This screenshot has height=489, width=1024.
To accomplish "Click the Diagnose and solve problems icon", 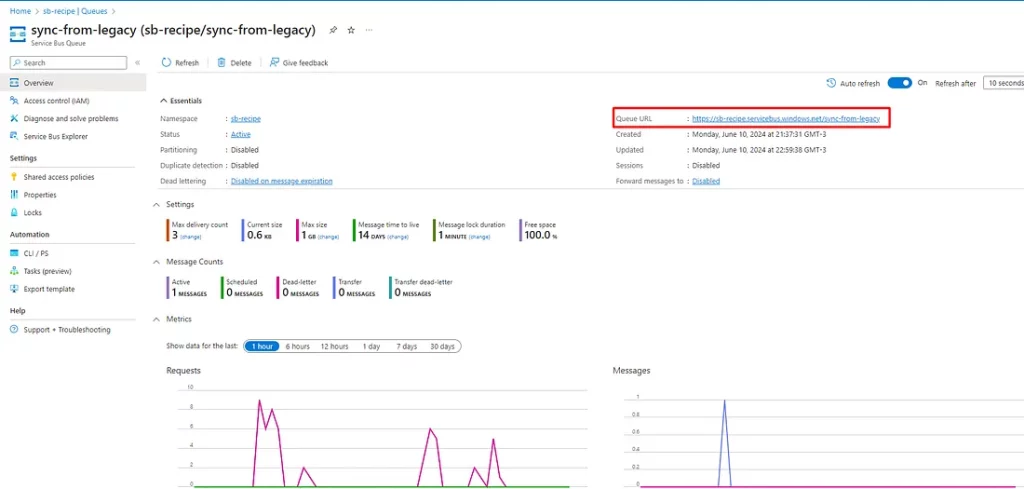I will [x=15, y=118].
